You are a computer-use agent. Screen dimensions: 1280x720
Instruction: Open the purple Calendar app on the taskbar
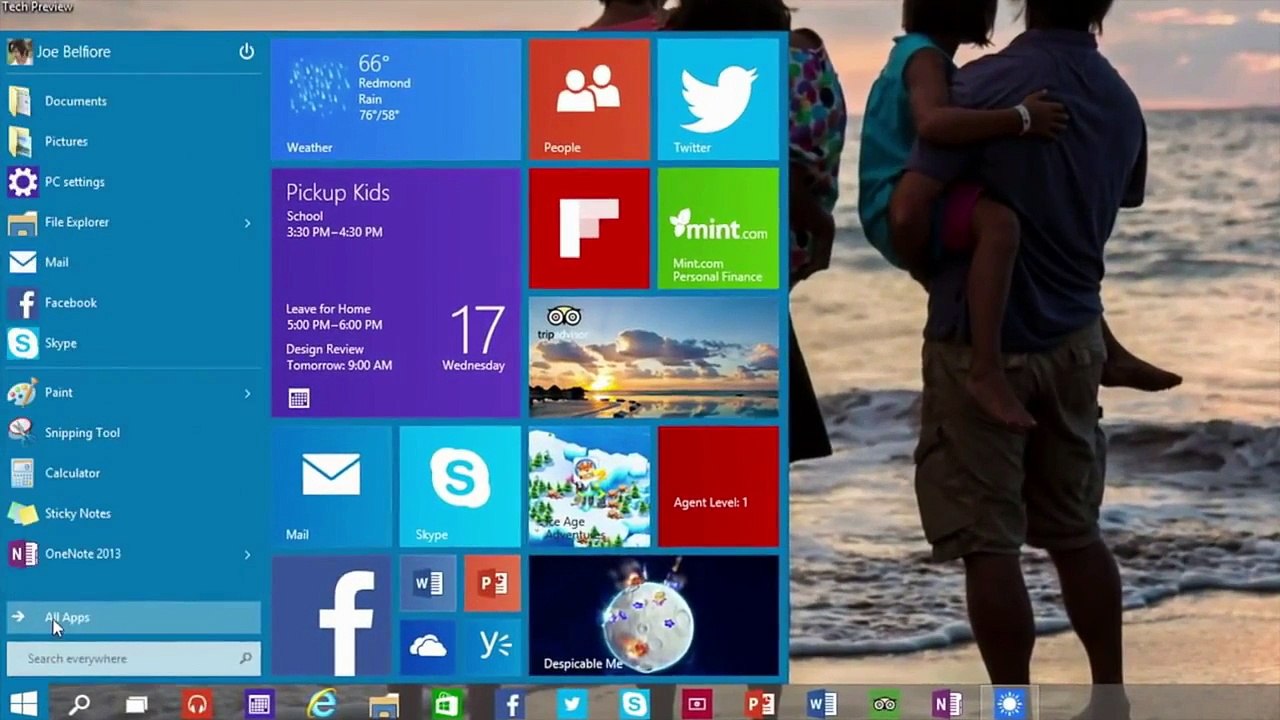coord(259,704)
